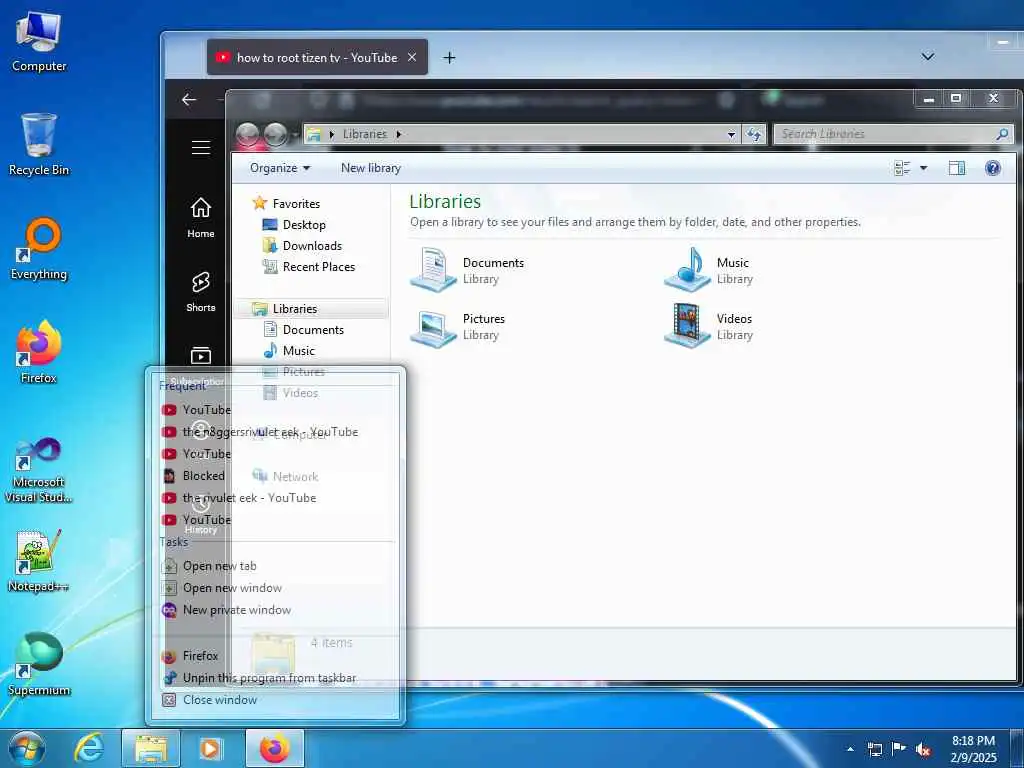Open 'the rivulet eek - YouTube' frequent item
Viewport: 1024px width, 768px height.
tap(278, 498)
